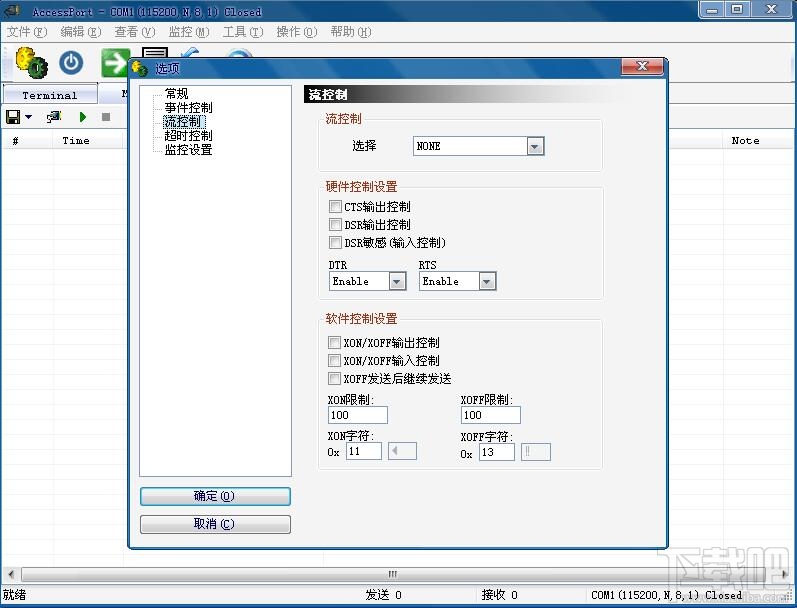Click the XON字符 hex input field
Viewport: 797px width, 608px height.
click(x=364, y=451)
